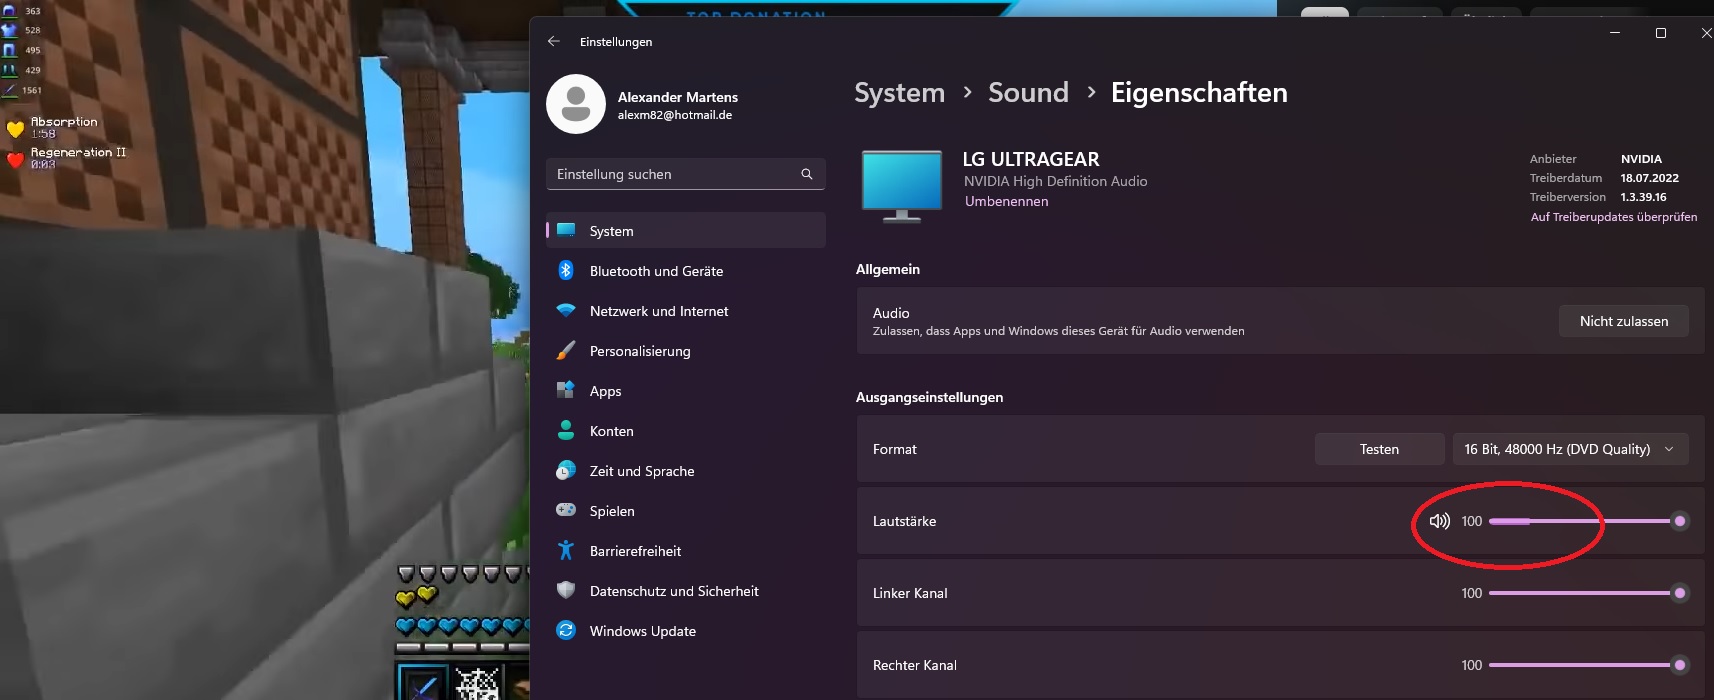Click the System monitor icon in sidebar
Image resolution: width=1714 pixels, height=700 pixels.
click(x=566, y=230)
